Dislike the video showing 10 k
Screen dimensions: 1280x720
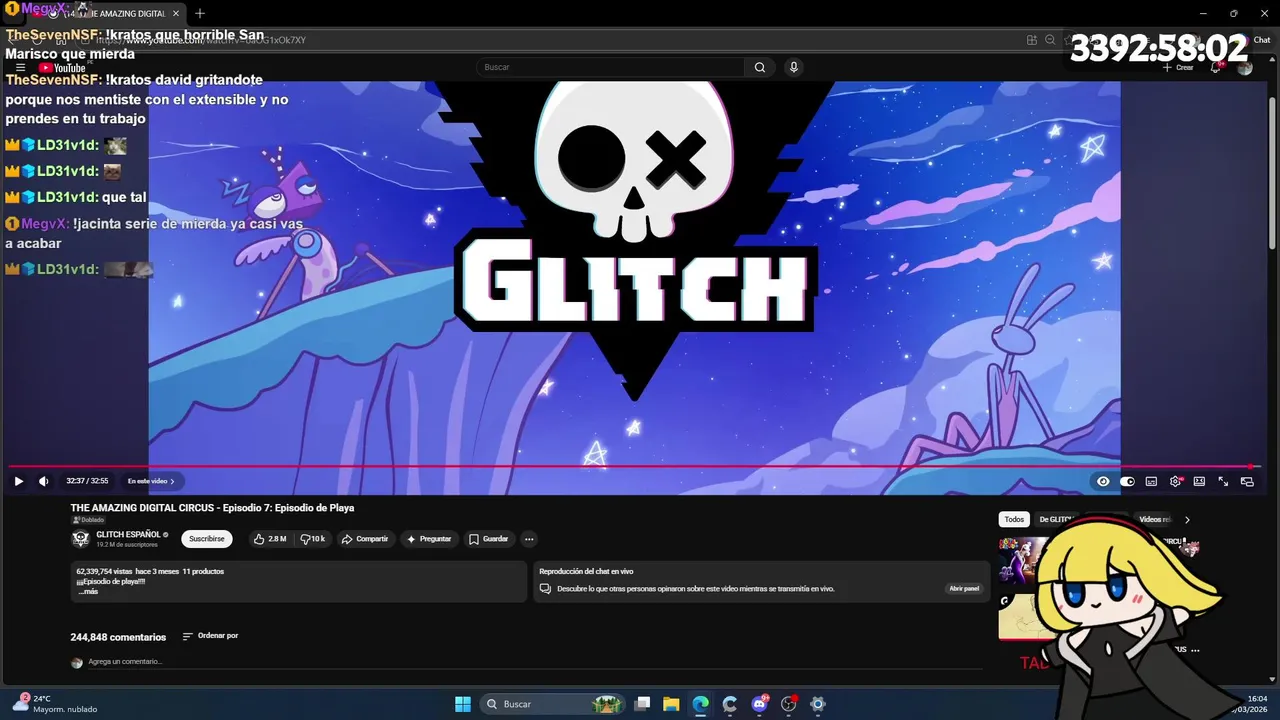click(x=313, y=539)
